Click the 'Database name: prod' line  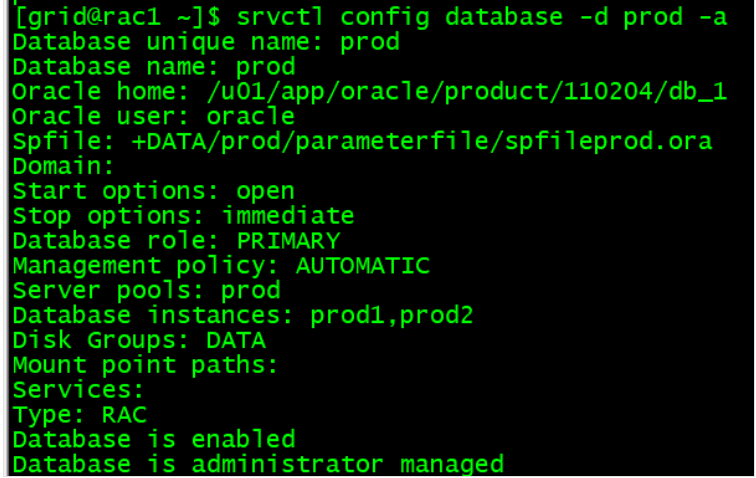tap(154, 67)
